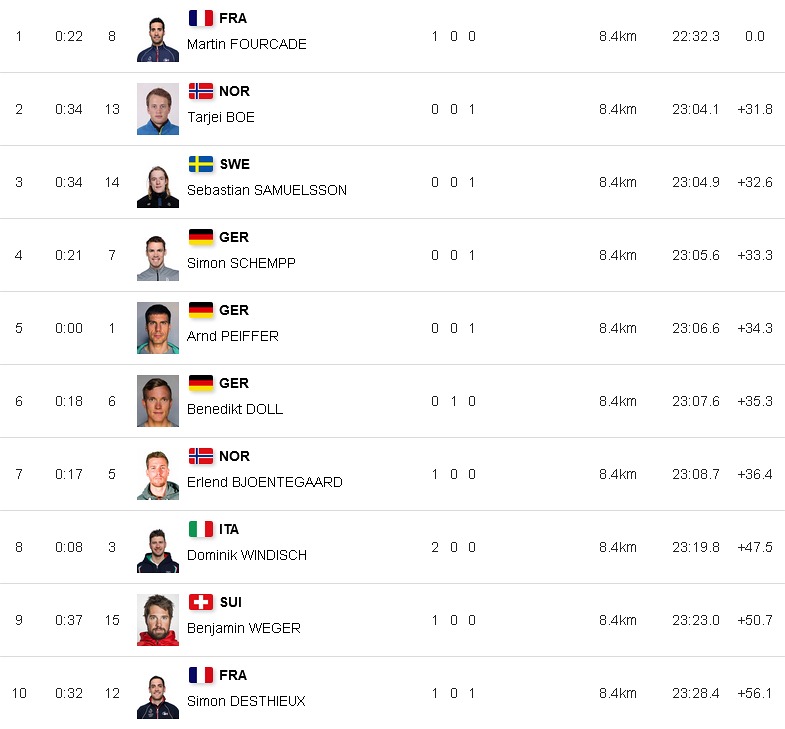Click the name Sebastian SAMUELSSON
The width and height of the screenshot is (785, 729).
point(267,190)
